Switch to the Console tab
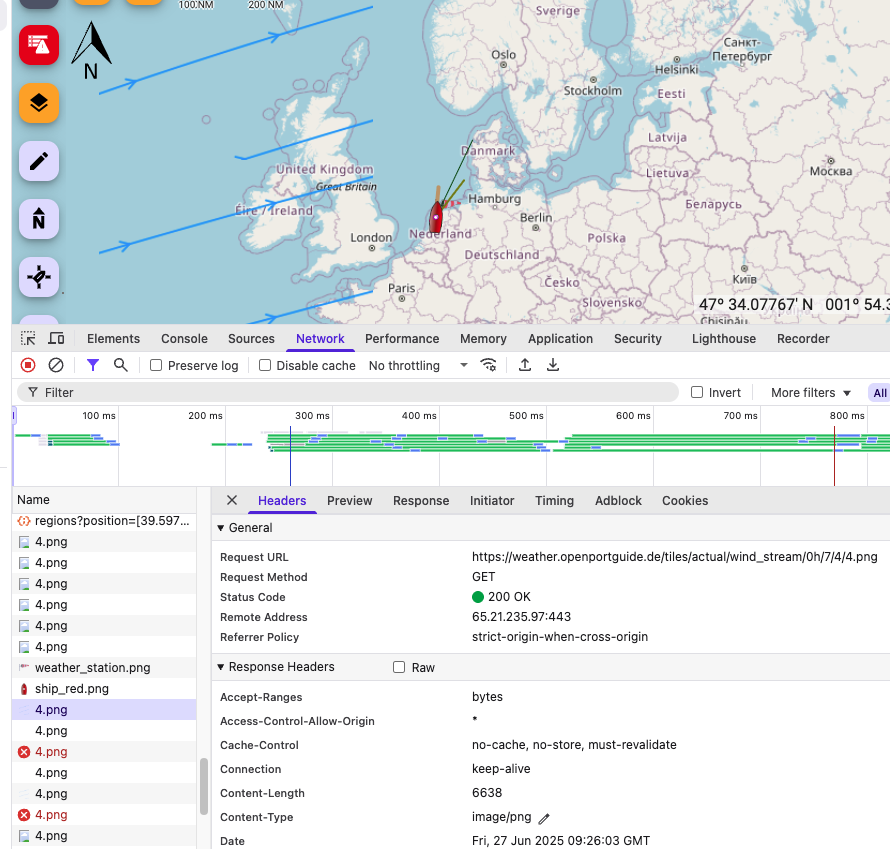Screen dimensions: 890x849 (x=184, y=339)
